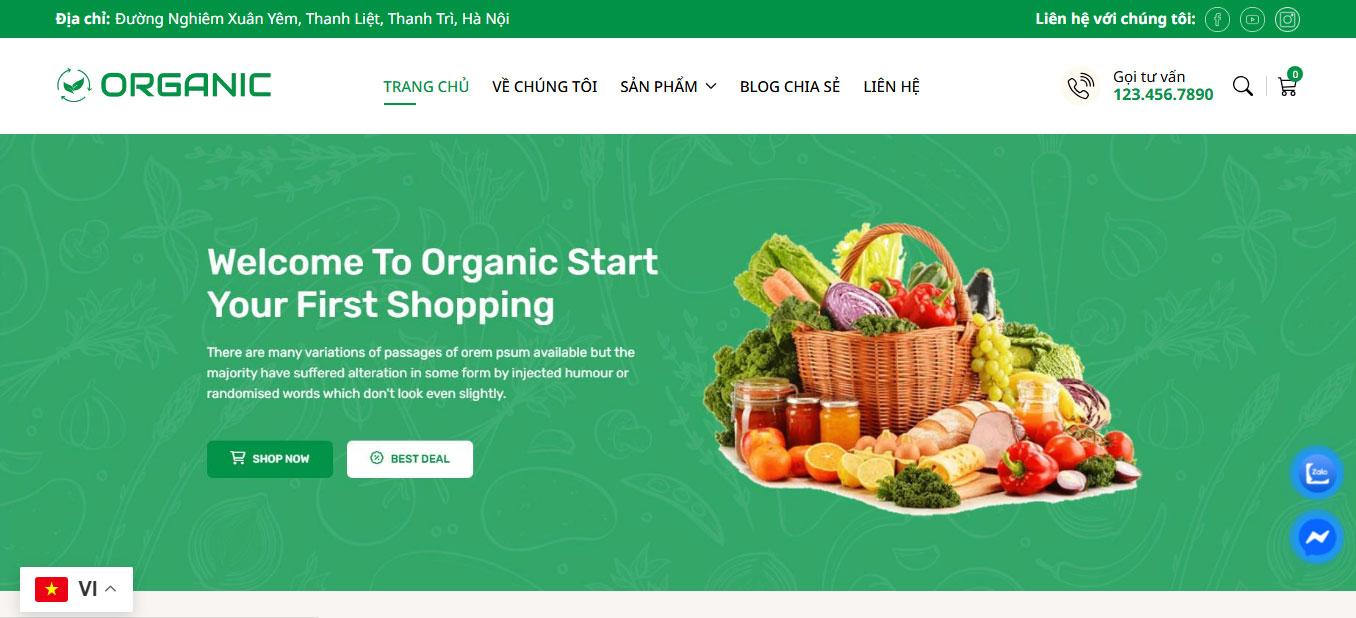This screenshot has height=618, width=1356.
Task: Open VỀ CHÚNG TÔI menu item
Action: click(544, 86)
